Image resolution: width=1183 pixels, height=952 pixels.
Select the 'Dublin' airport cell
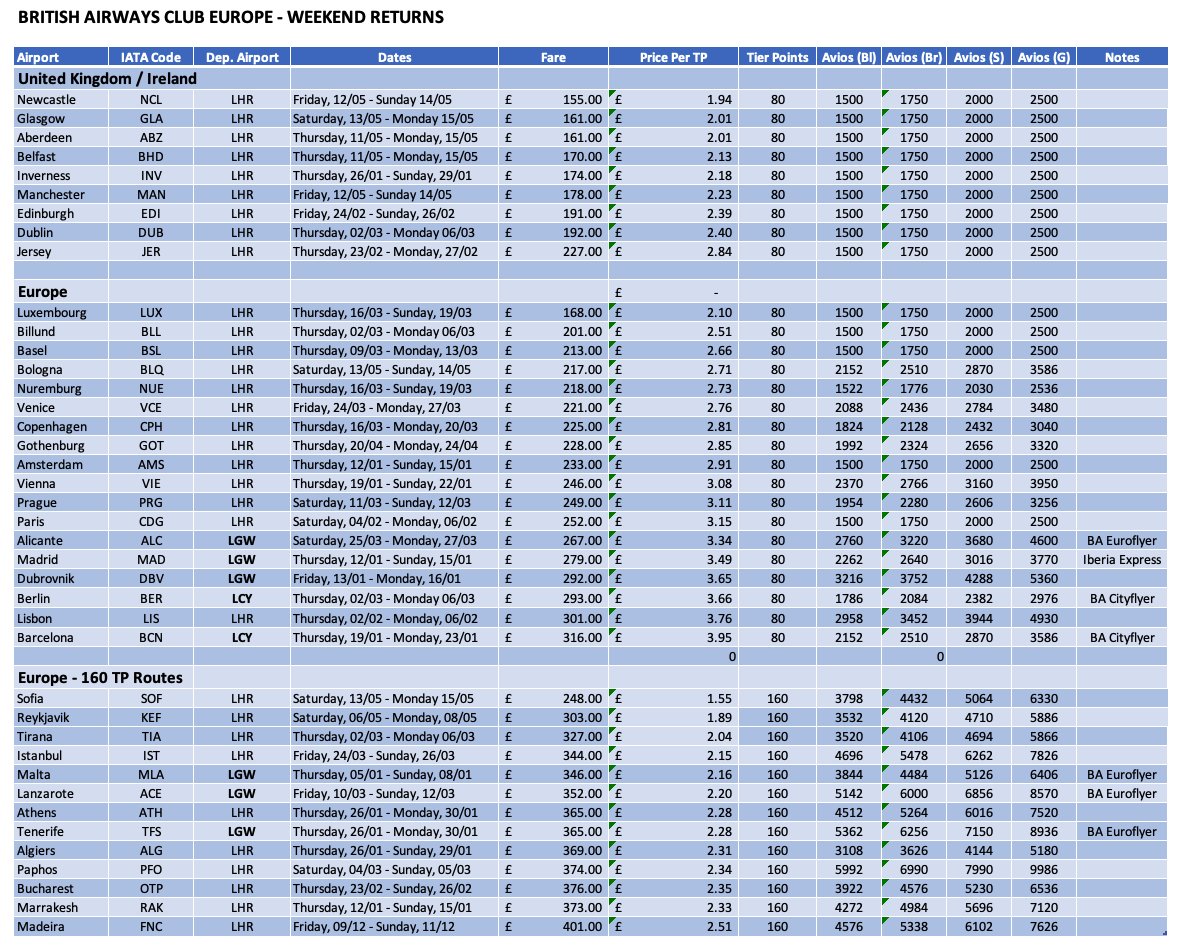(61, 232)
